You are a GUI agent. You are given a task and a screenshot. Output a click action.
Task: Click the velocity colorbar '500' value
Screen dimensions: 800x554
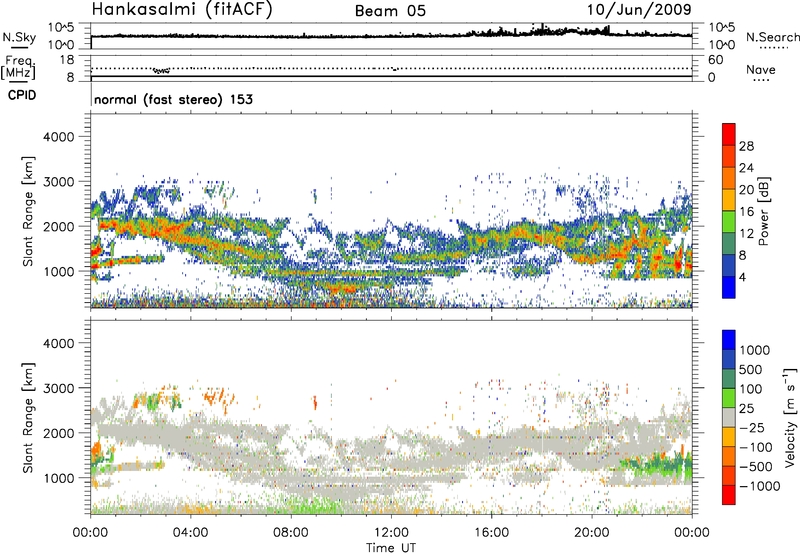(x=751, y=369)
